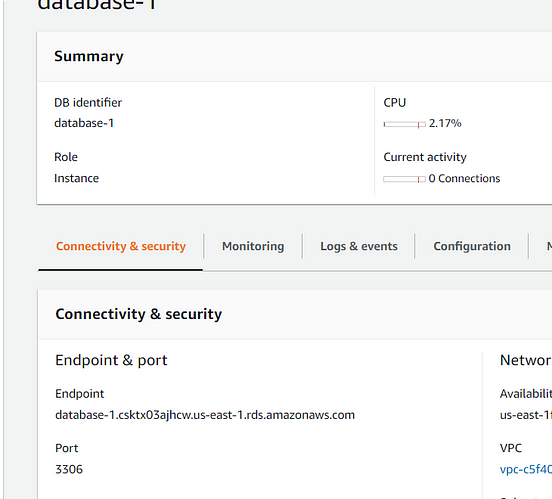Click the 0 Connections label

[x=464, y=179]
